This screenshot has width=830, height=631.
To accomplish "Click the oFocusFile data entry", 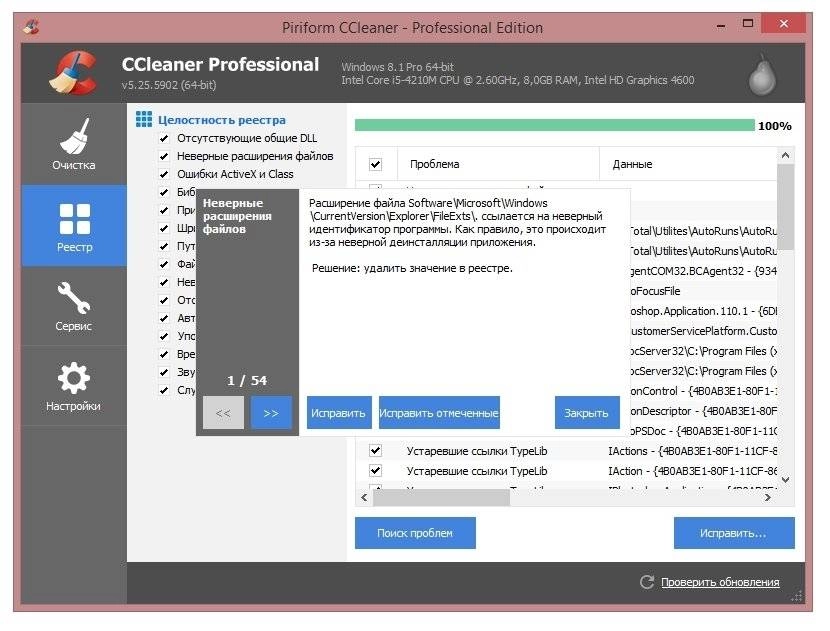I will point(655,291).
